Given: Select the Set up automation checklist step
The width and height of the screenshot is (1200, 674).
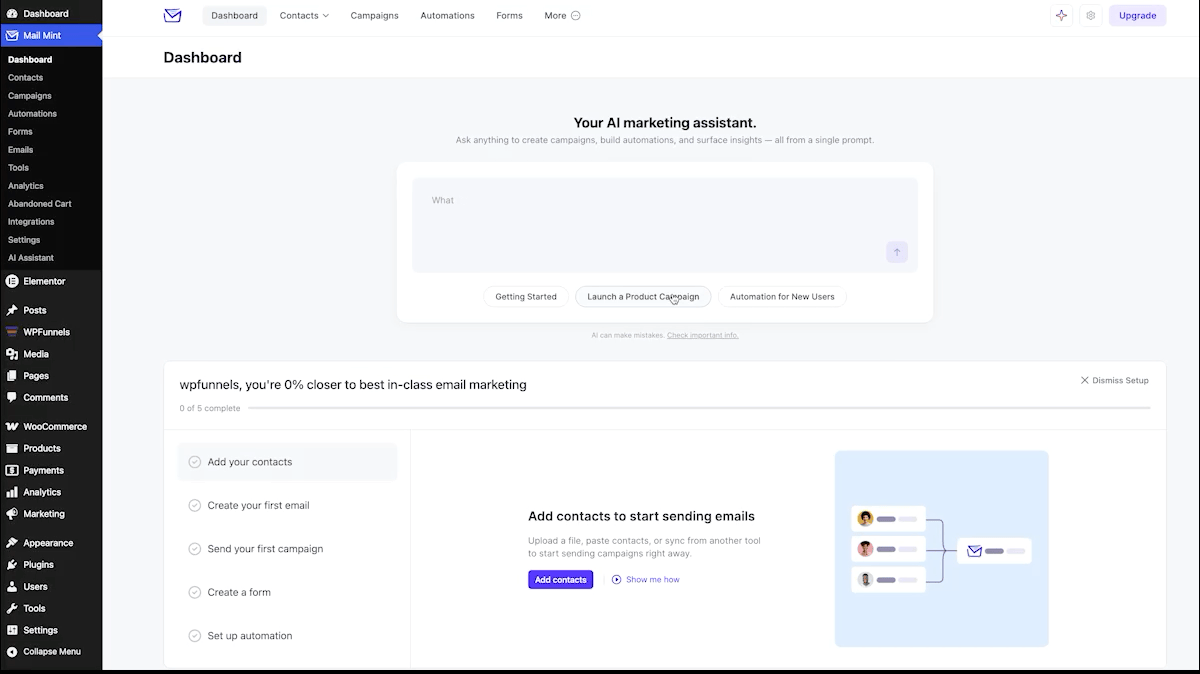Looking at the screenshot, I should tap(288, 636).
